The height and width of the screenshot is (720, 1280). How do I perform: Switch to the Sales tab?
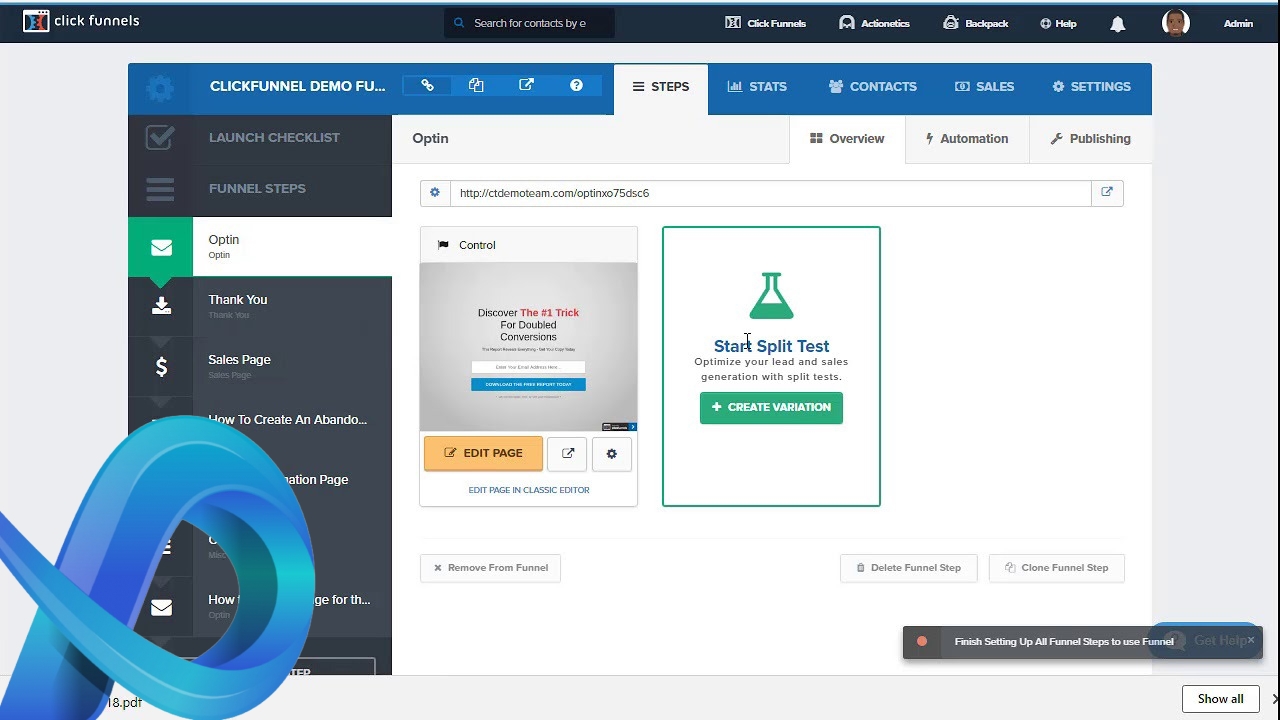coord(985,87)
